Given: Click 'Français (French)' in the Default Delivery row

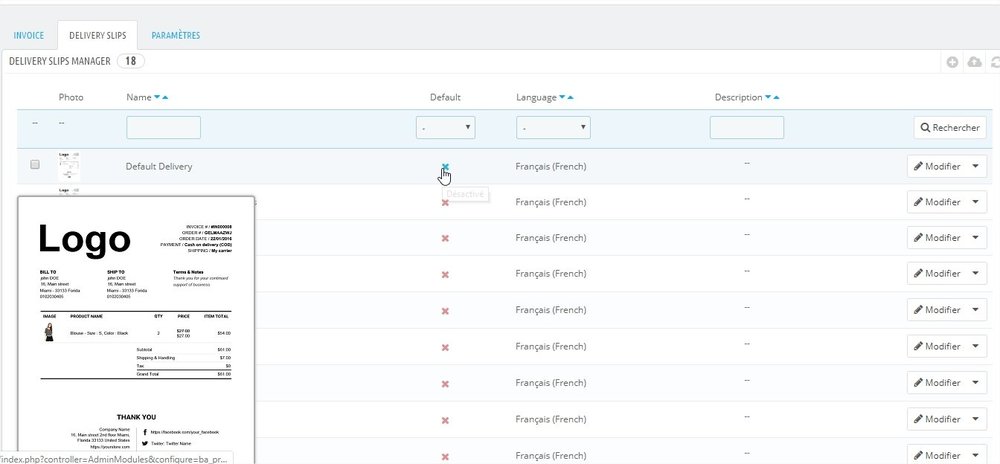Looking at the screenshot, I should click(x=551, y=166).
